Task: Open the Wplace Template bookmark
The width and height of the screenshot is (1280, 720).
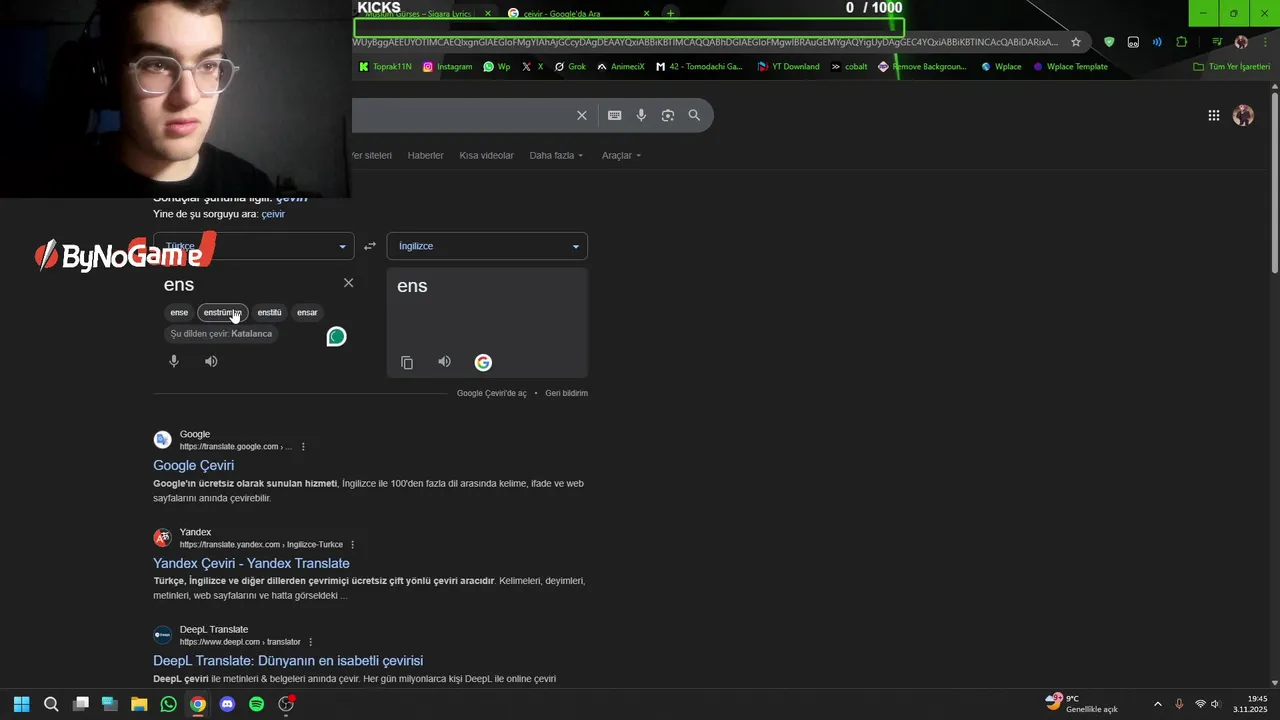Action: (1070, 67)
